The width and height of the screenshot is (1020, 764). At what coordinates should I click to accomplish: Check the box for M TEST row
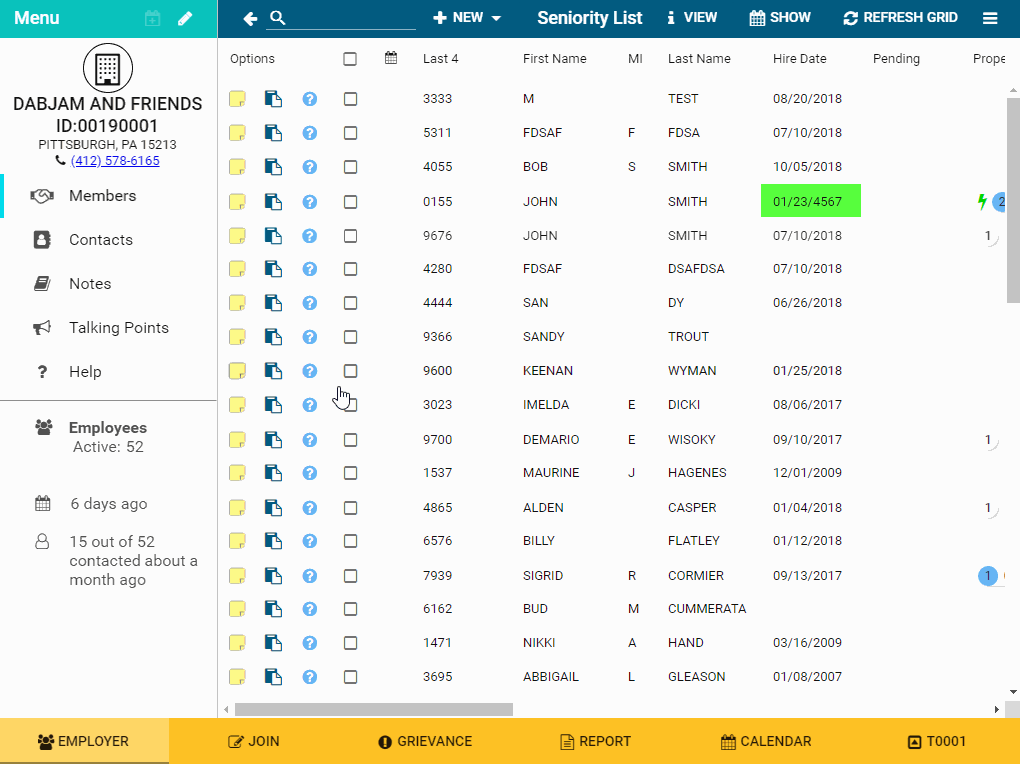coord(350,99)
